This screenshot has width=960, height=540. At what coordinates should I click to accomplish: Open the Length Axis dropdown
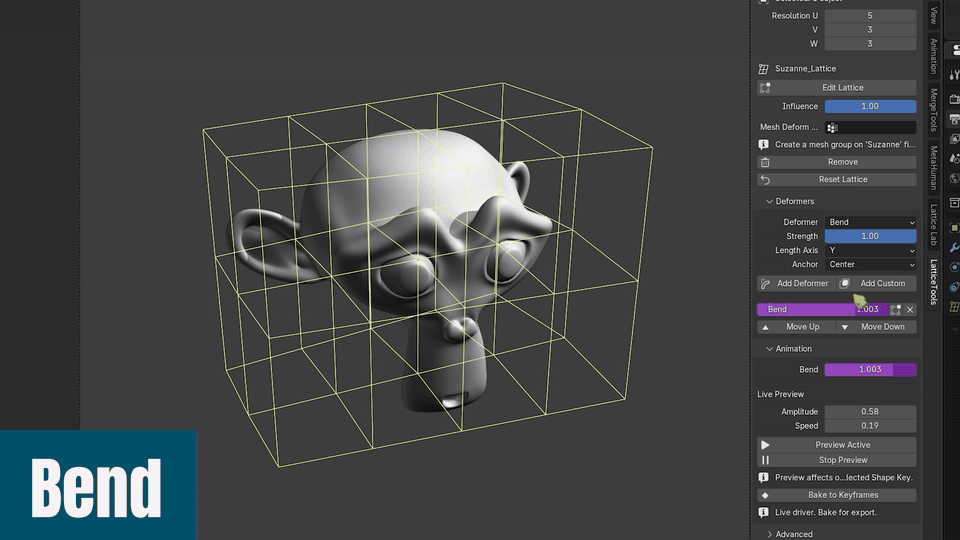tap(870, 250)
